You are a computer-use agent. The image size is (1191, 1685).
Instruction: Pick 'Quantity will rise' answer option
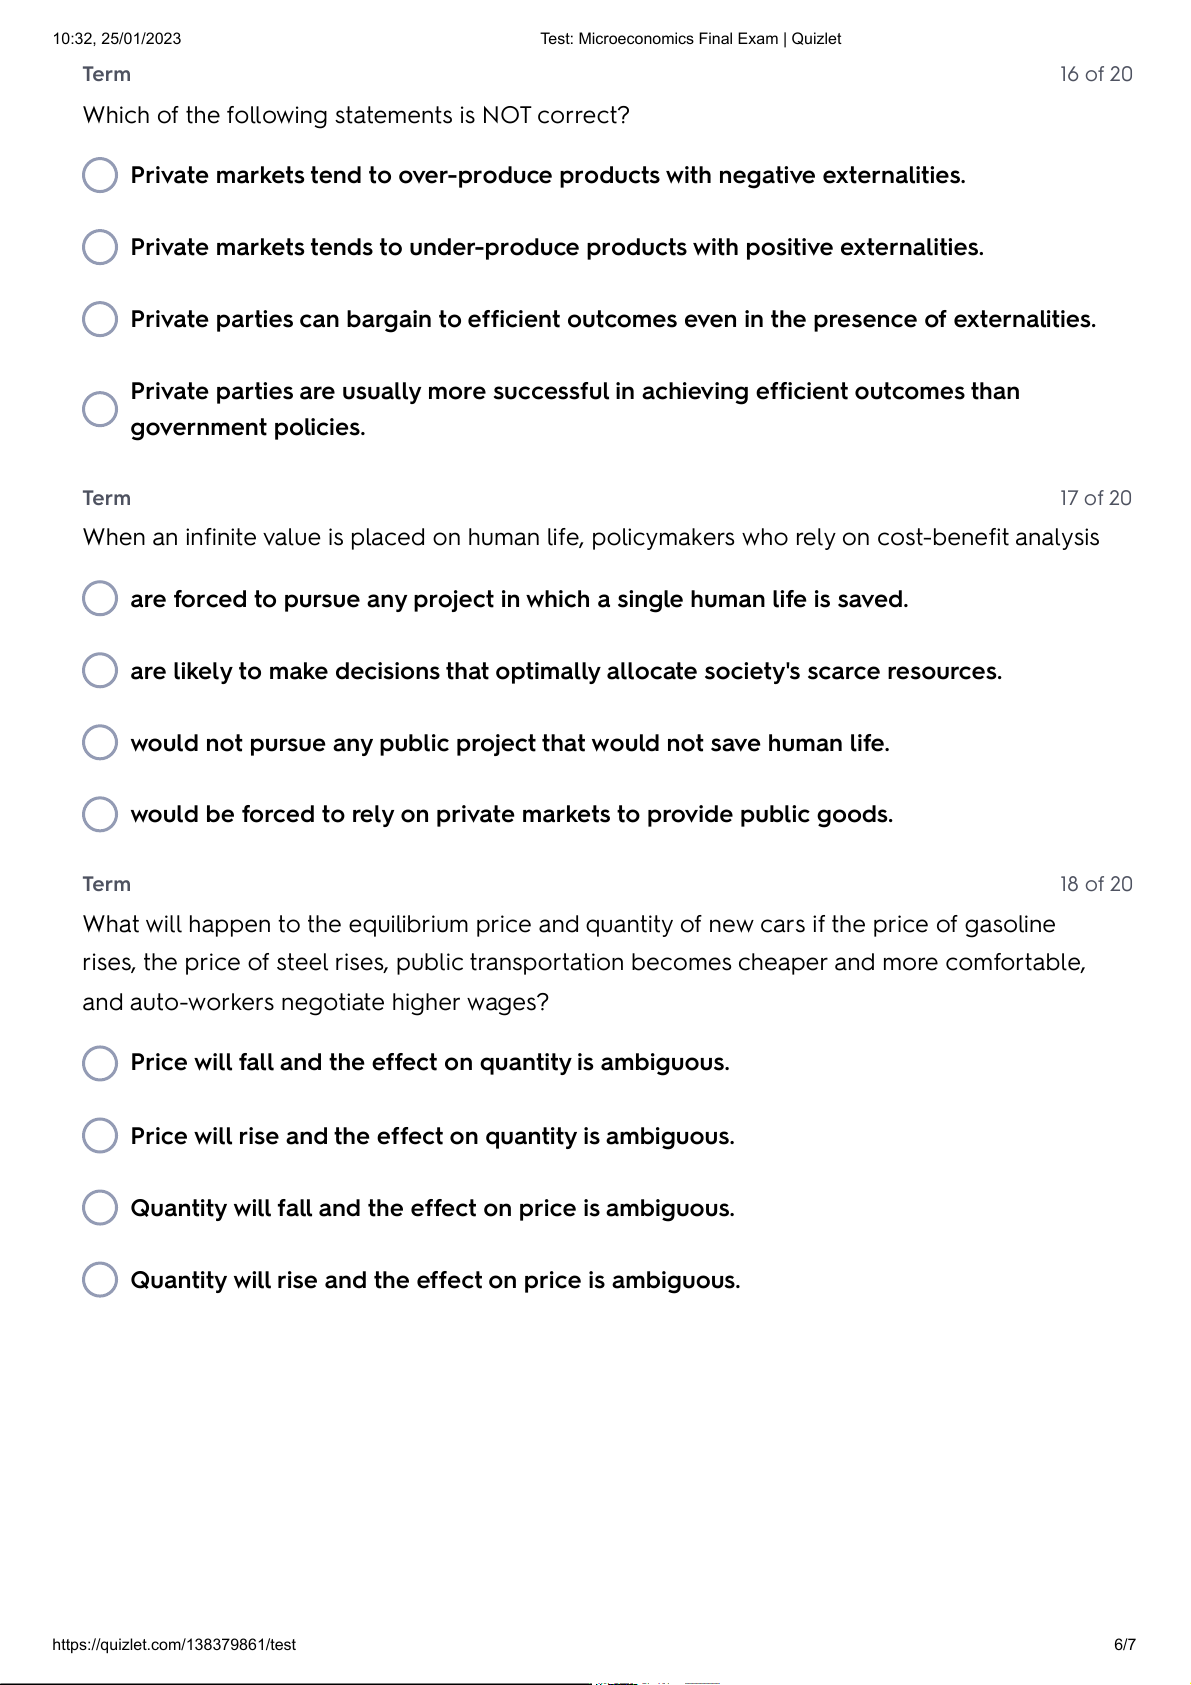click(x=100, y=1280)
